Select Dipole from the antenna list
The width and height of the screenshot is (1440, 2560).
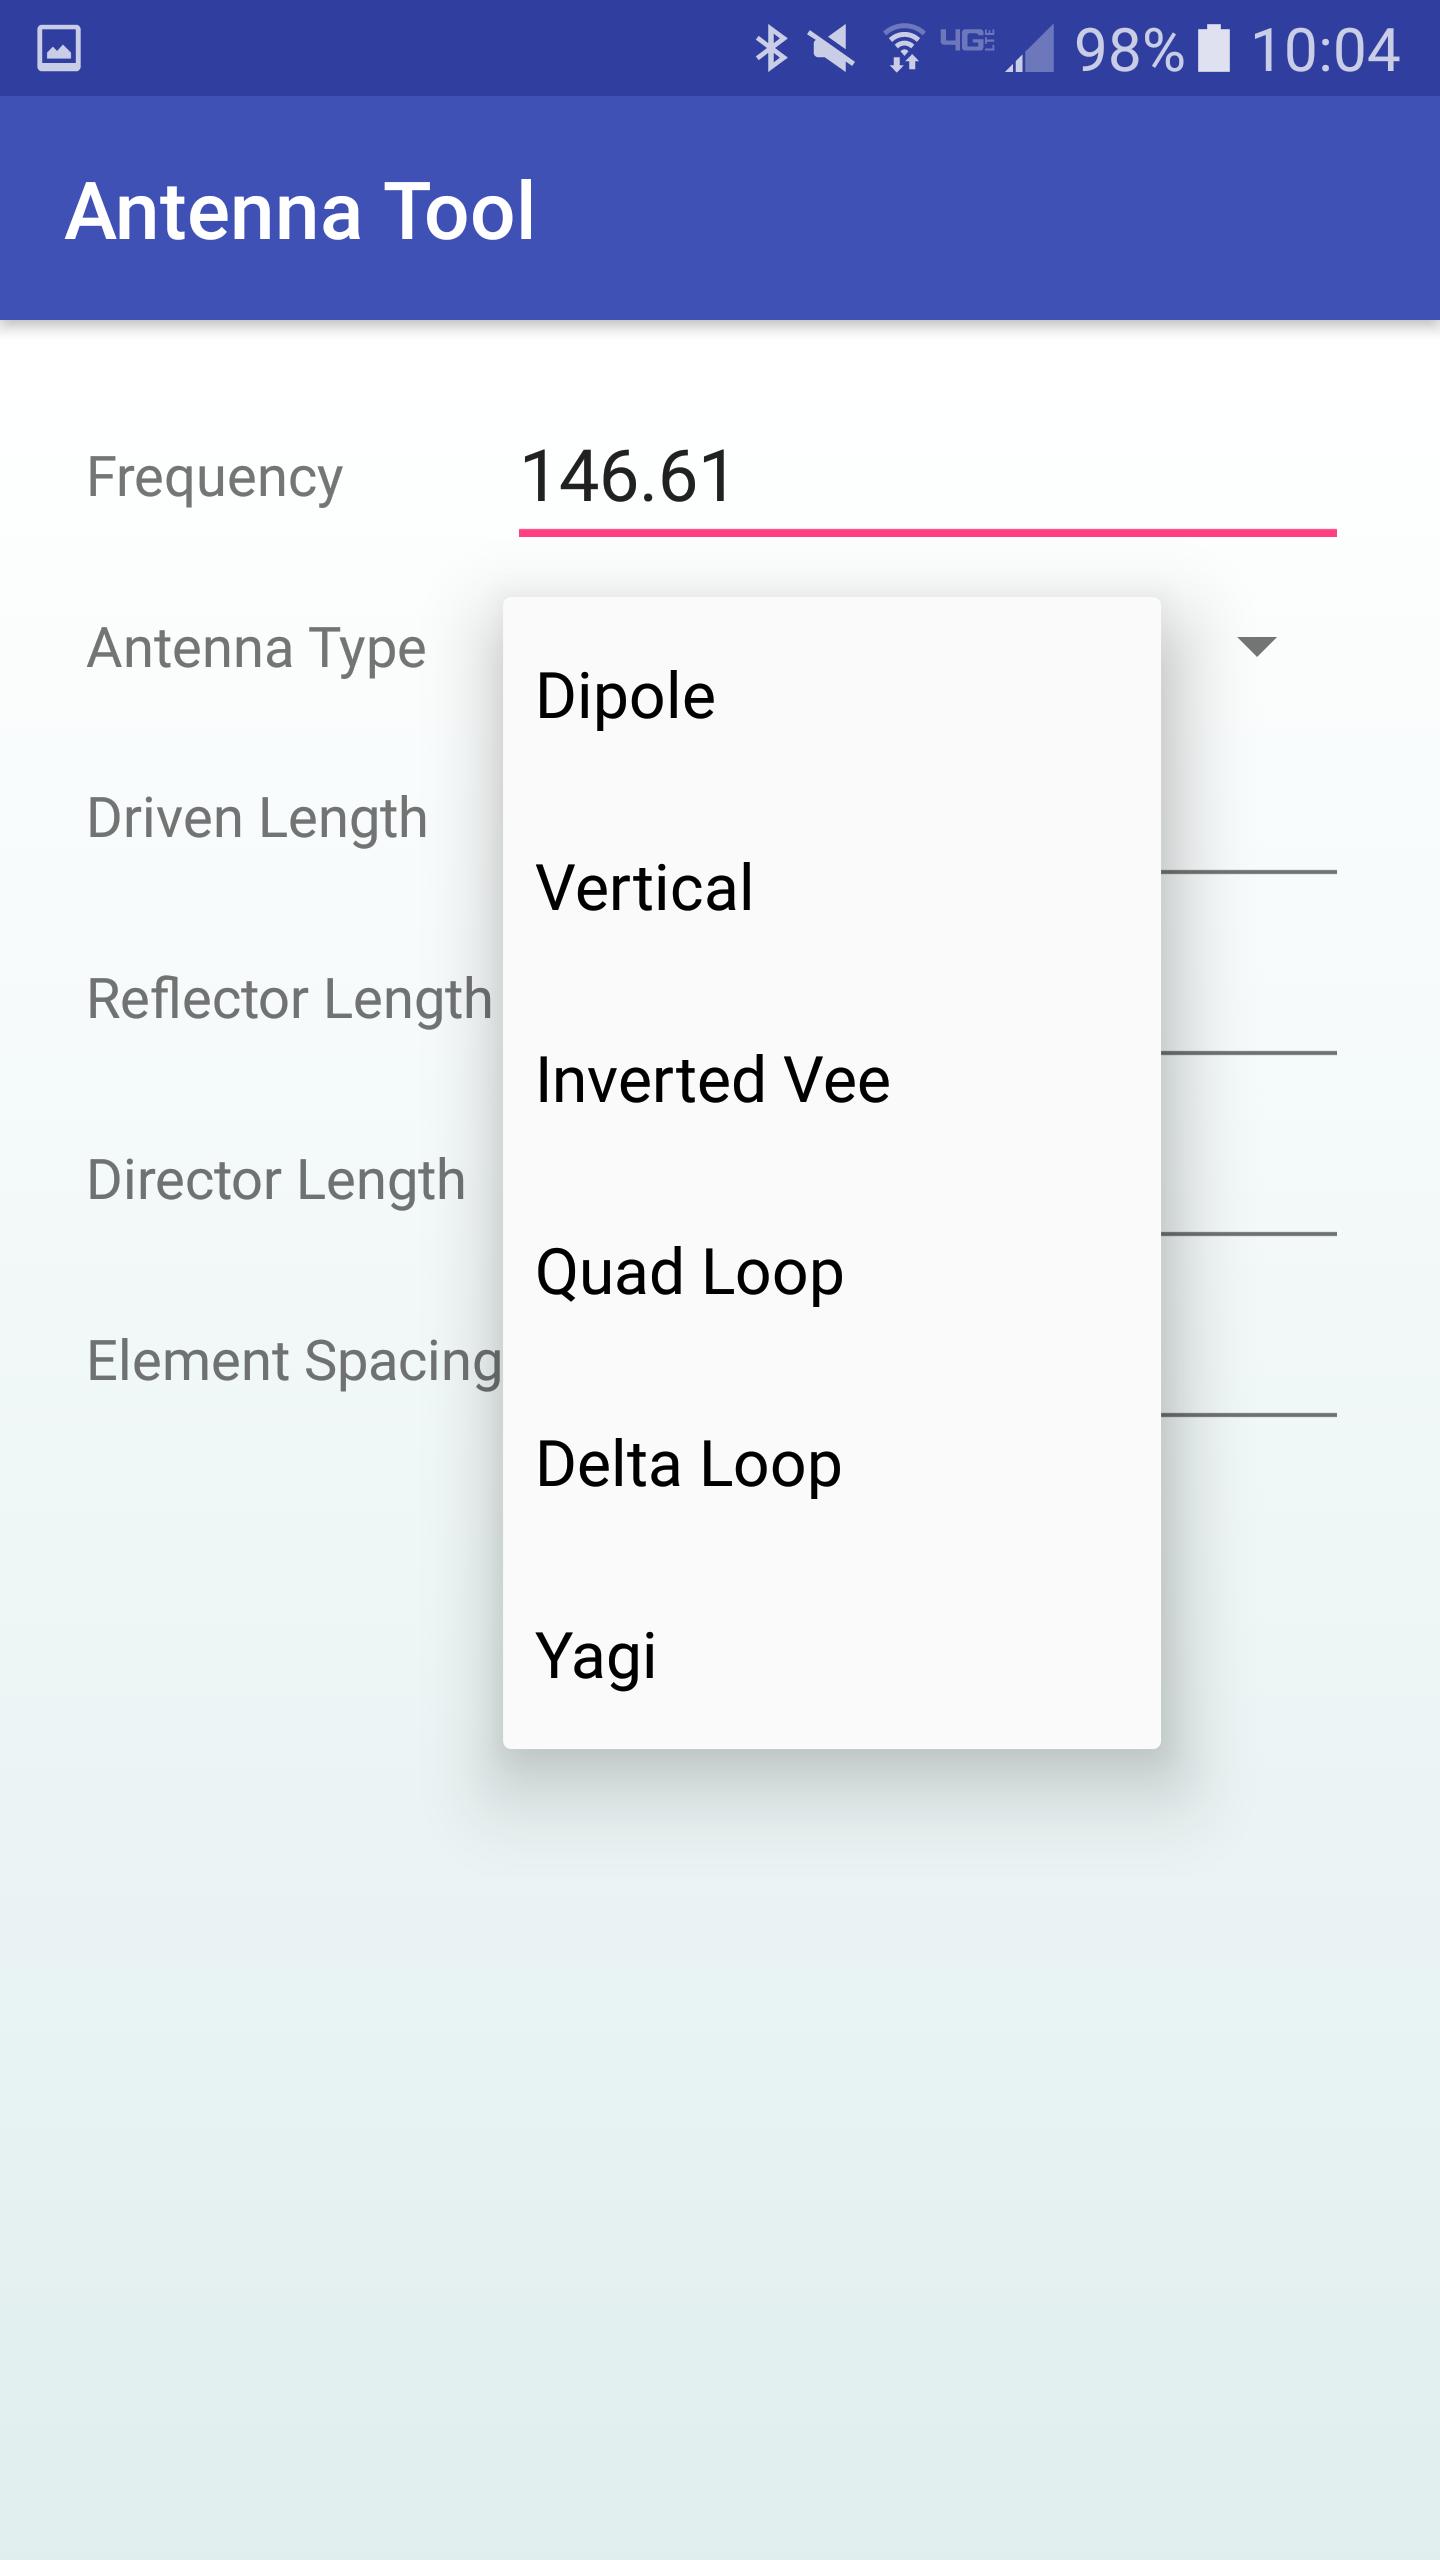pos(832,695)
